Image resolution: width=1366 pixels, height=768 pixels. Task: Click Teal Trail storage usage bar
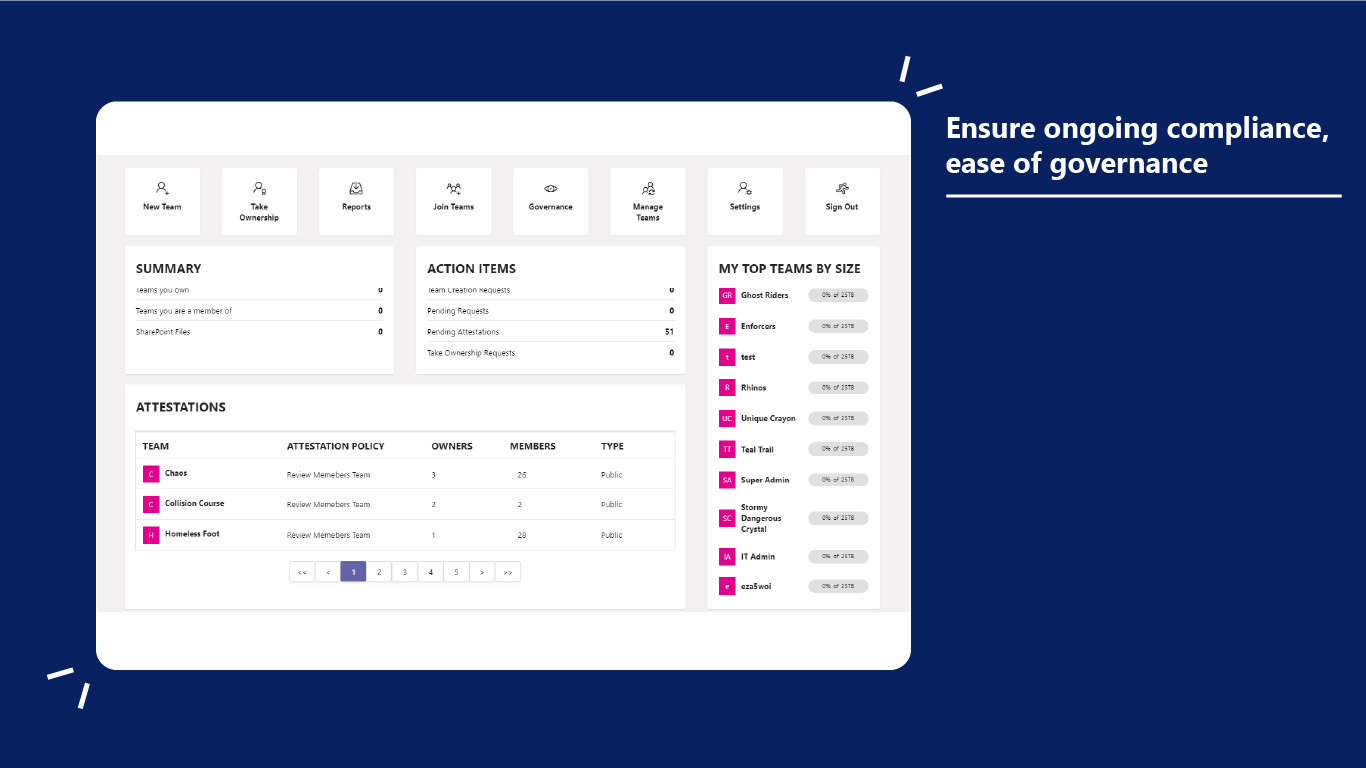pos(838,449)
